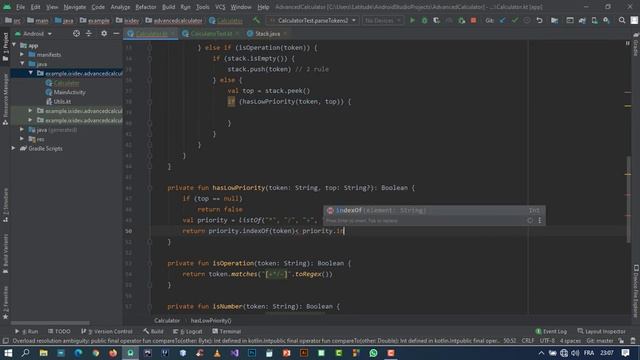Collapse the app module node
The width and height of the screenshot is (640, 360).
point(14,45)
